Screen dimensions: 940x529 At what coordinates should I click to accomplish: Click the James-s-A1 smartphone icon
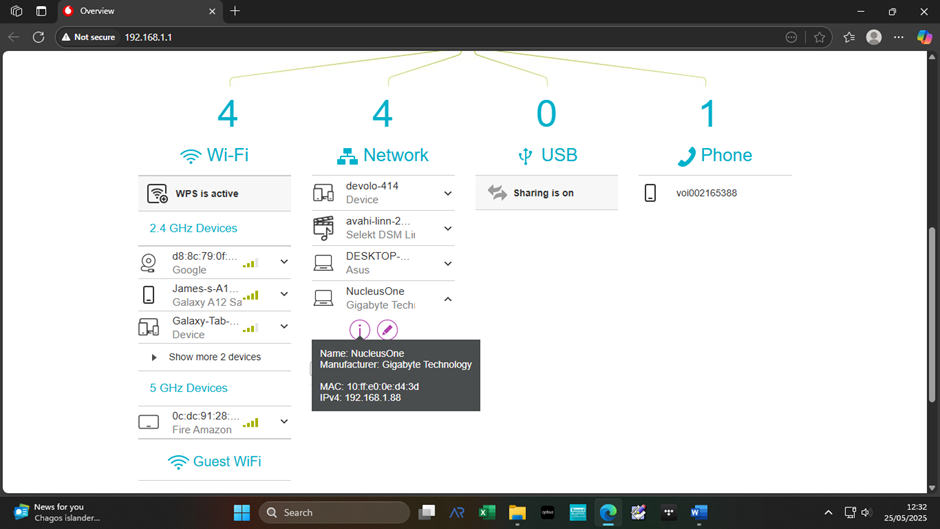tap(148, 295)
